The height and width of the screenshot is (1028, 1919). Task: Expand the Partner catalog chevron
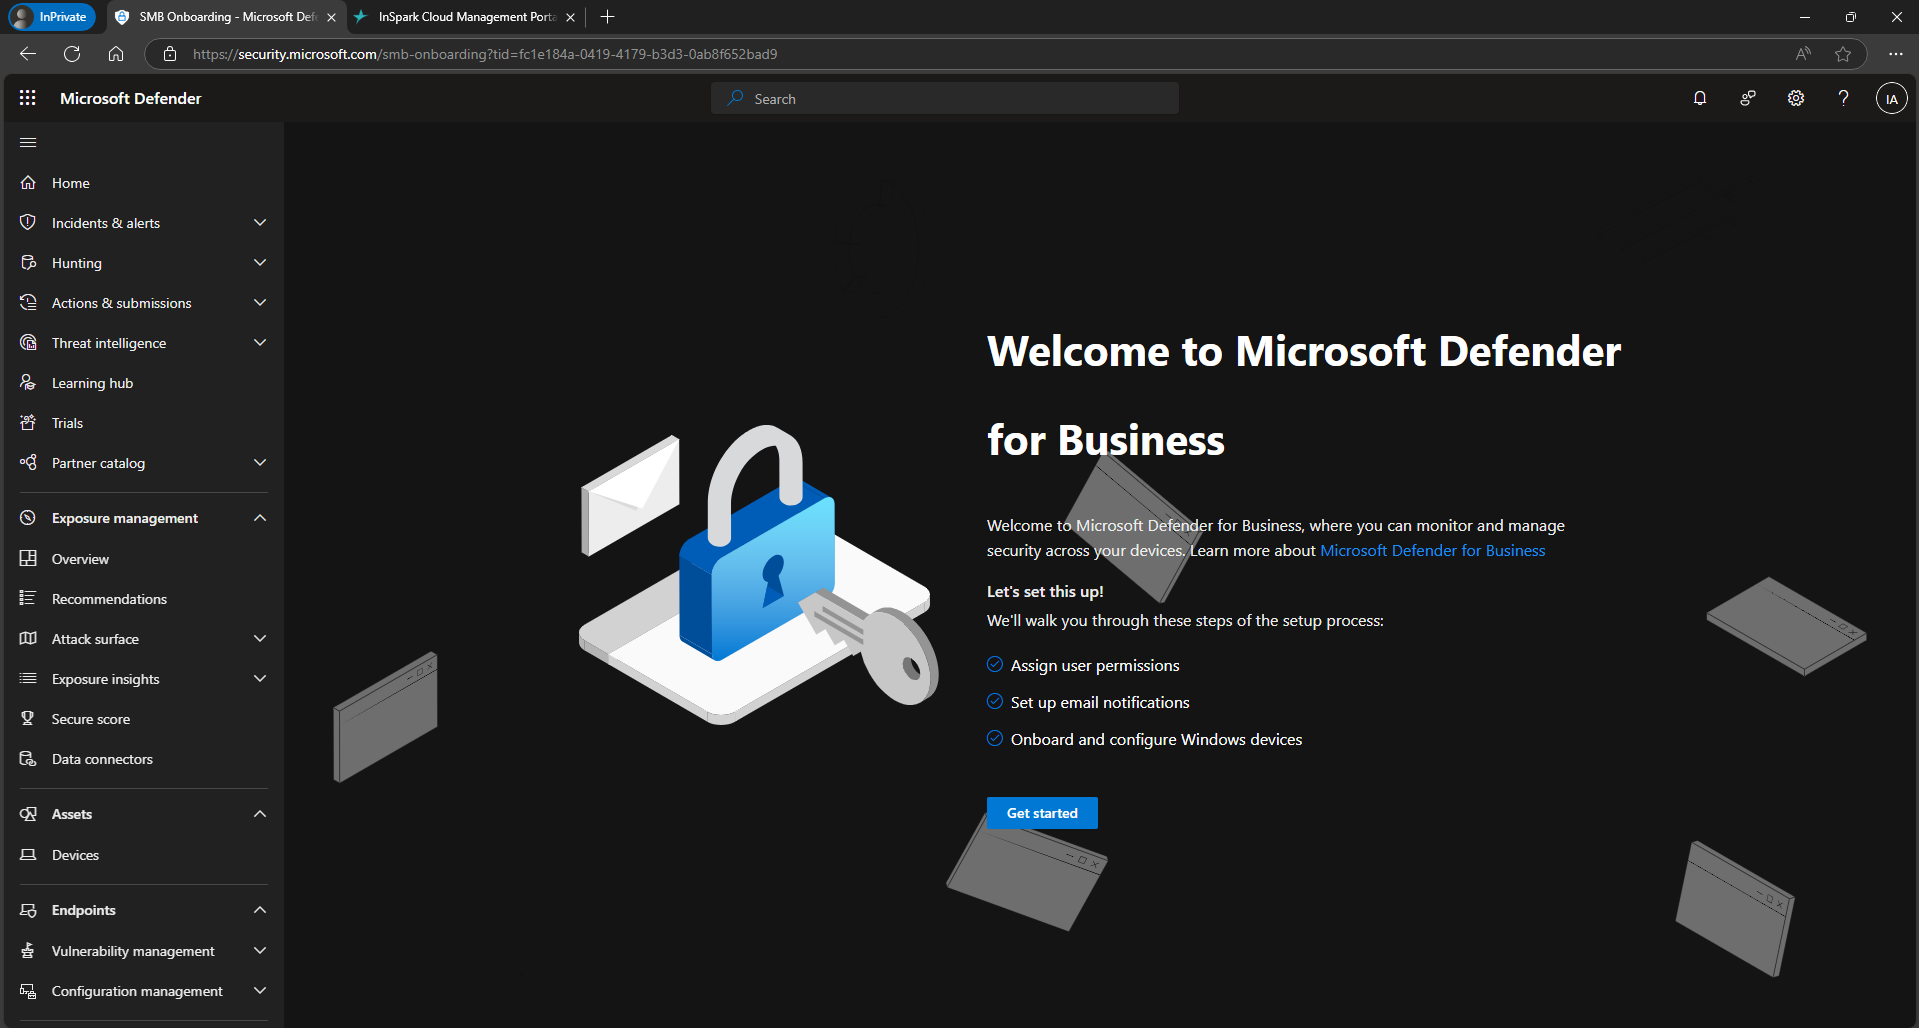260,462
